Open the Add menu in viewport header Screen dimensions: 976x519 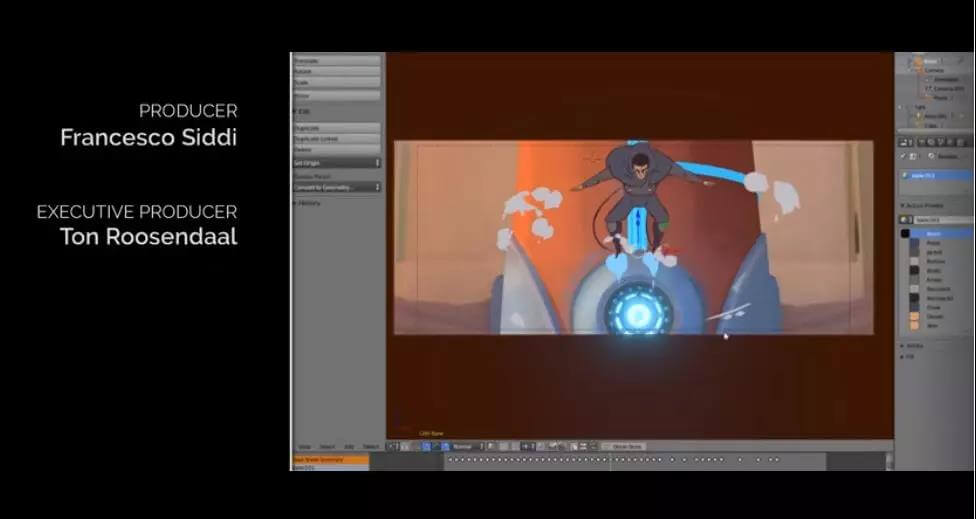[x=349, y=447]
